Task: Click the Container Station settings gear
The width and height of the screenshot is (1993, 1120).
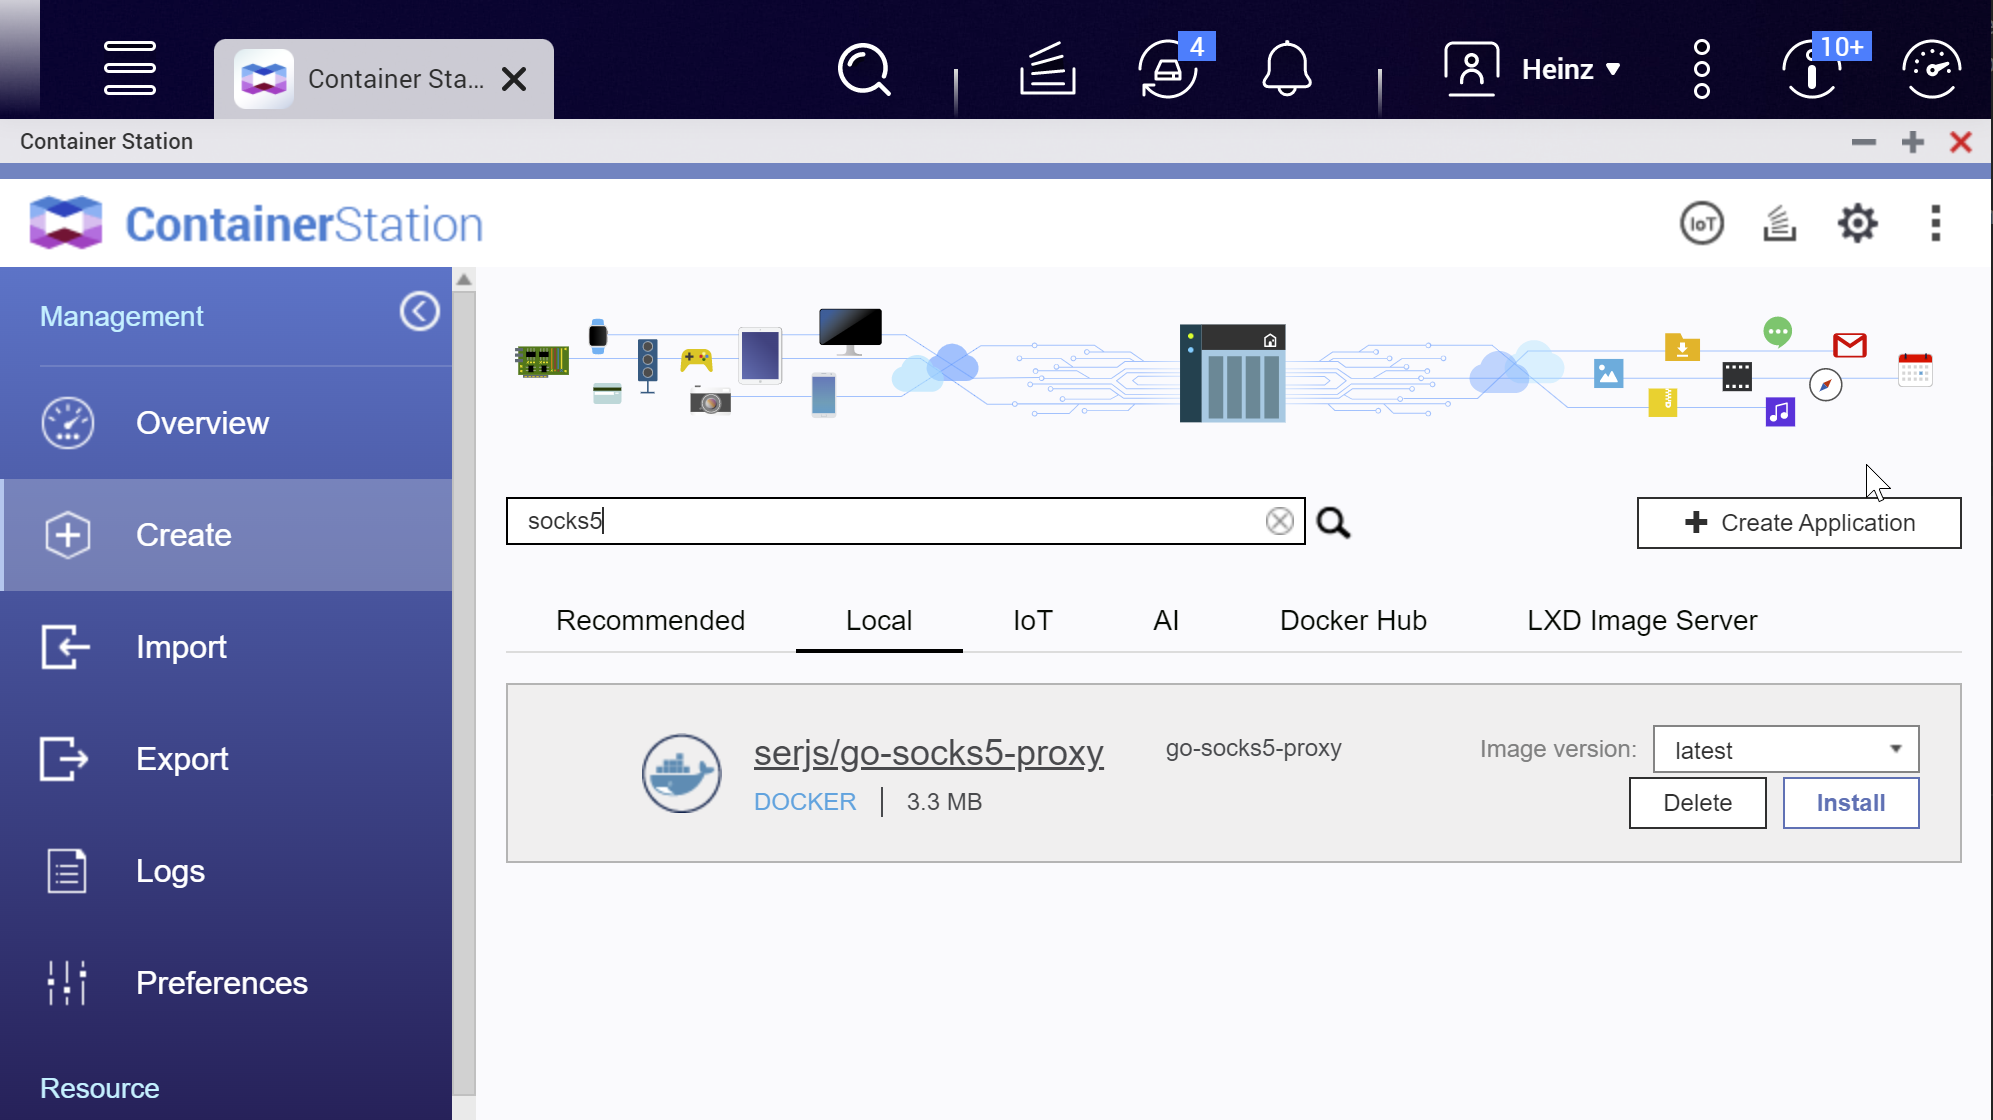Action: [1857, 223]
